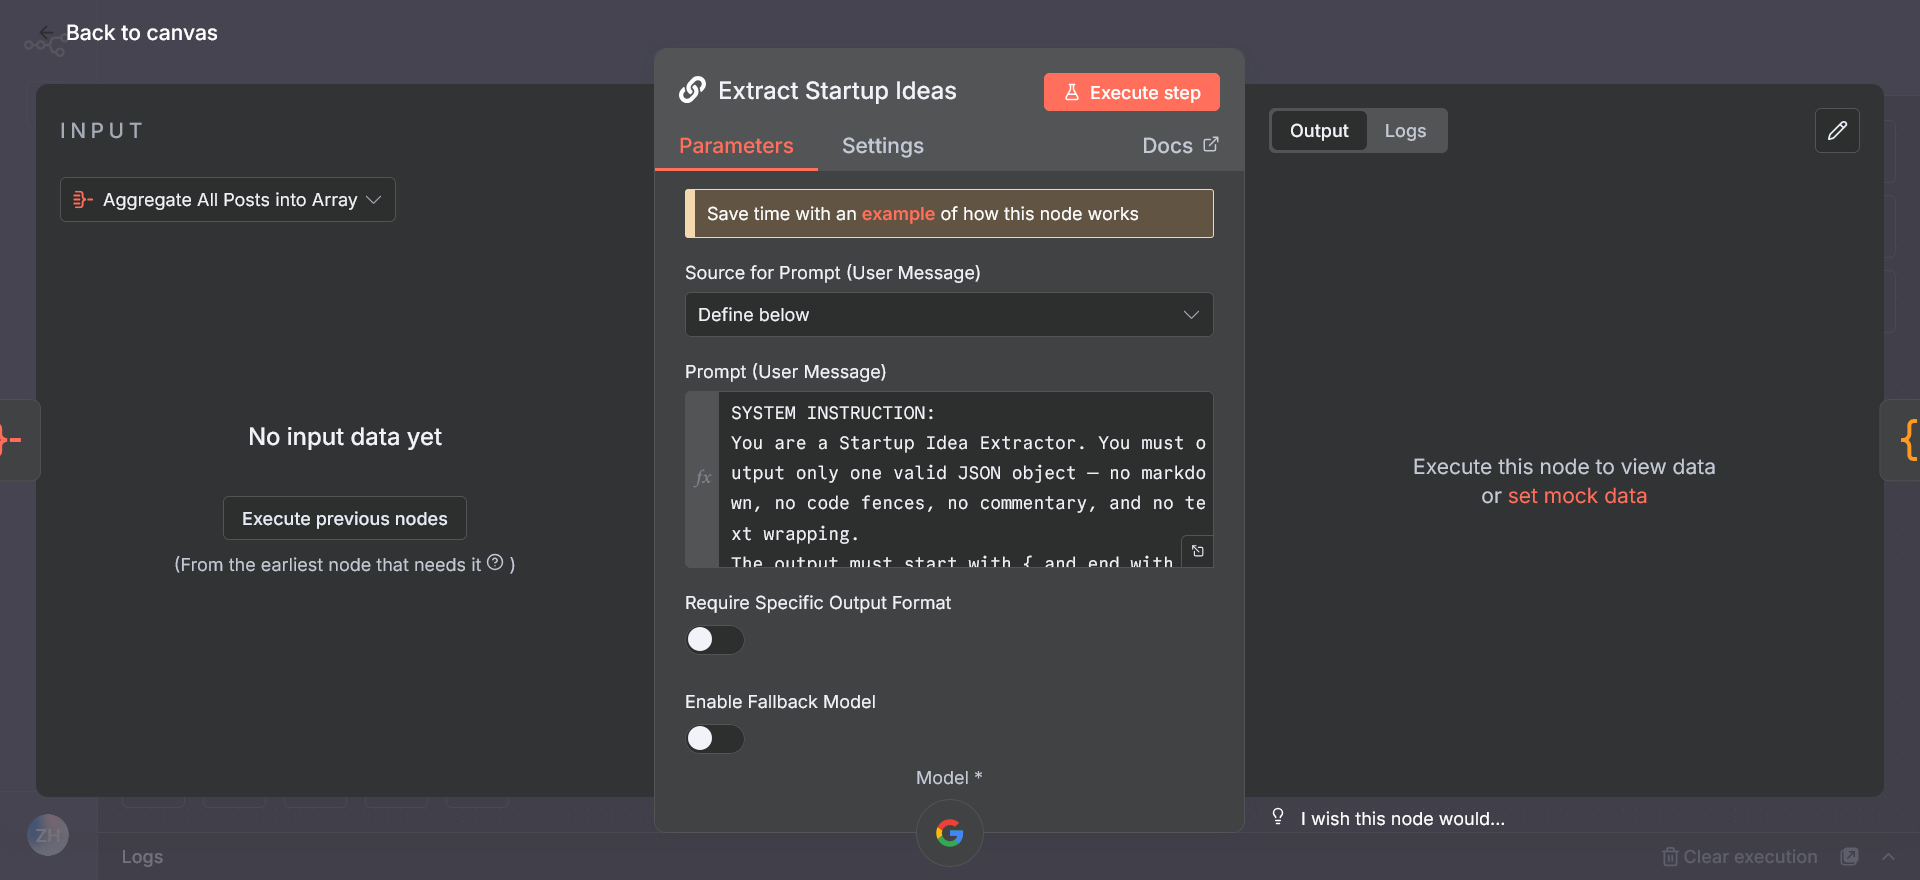Click the Google Gemini model node icon
This screenshot has width=1920, height=880.
point(949,832)
